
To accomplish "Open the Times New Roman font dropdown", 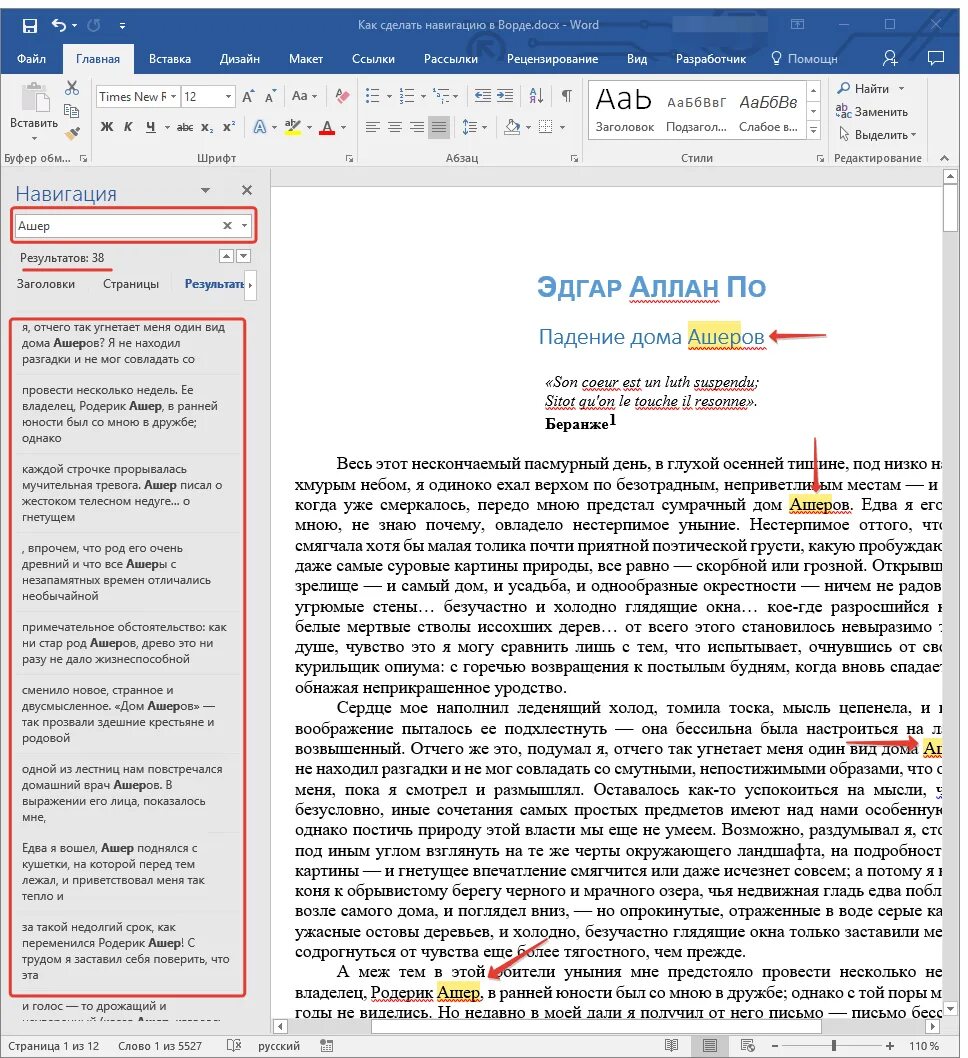I will (x=173, y=96).
